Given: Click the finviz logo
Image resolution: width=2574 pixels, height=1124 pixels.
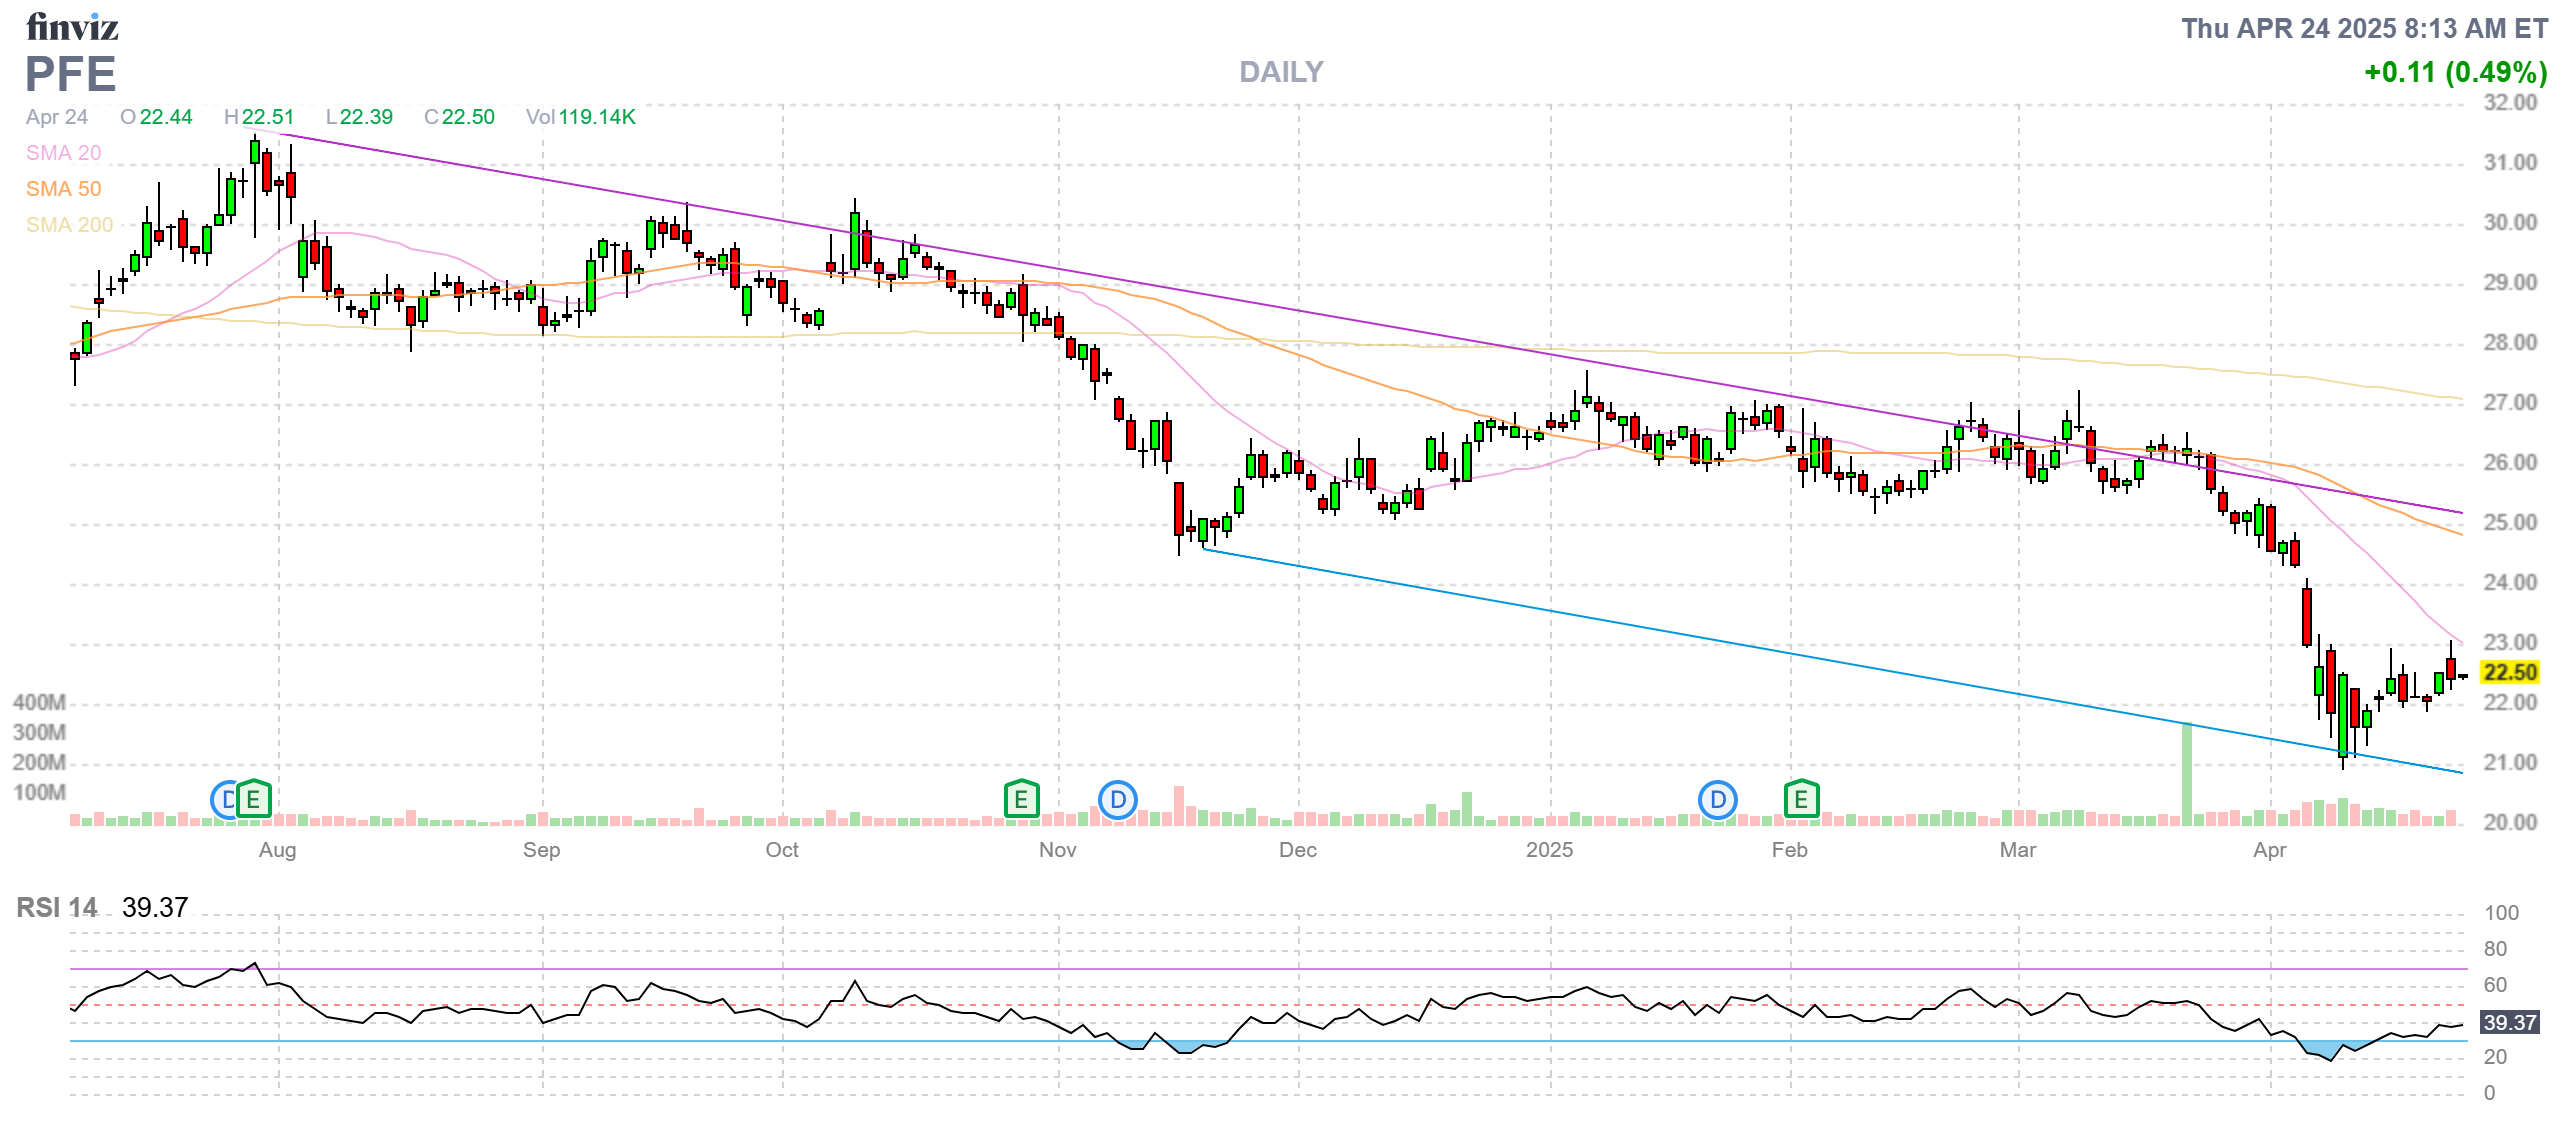Looking at the screenshot, I should point(72,27).
